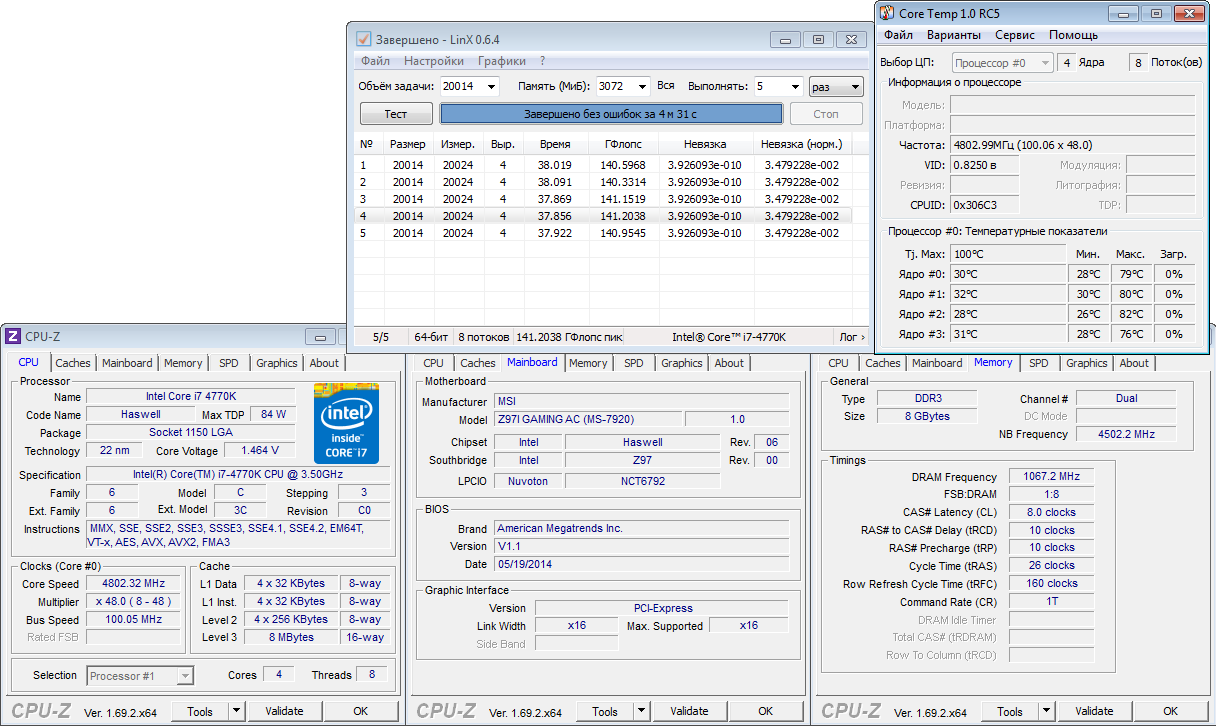This screenshot has height=726, width=1216.
Task: Open the 'Сервис' menu in Core Temp
Action: coord(1015,35)
